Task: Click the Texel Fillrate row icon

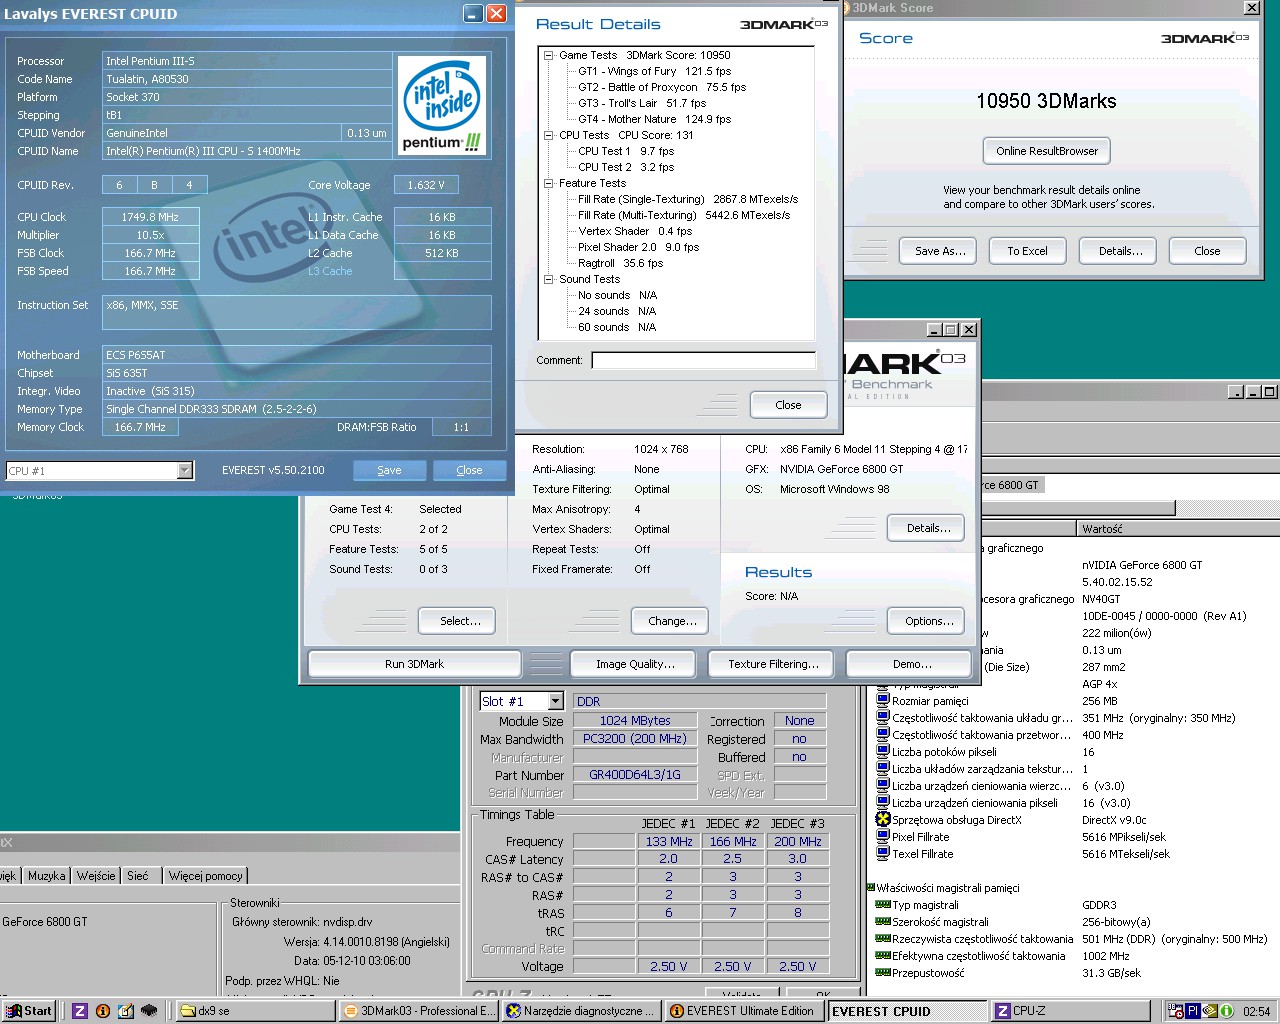Action: point(883,853)
